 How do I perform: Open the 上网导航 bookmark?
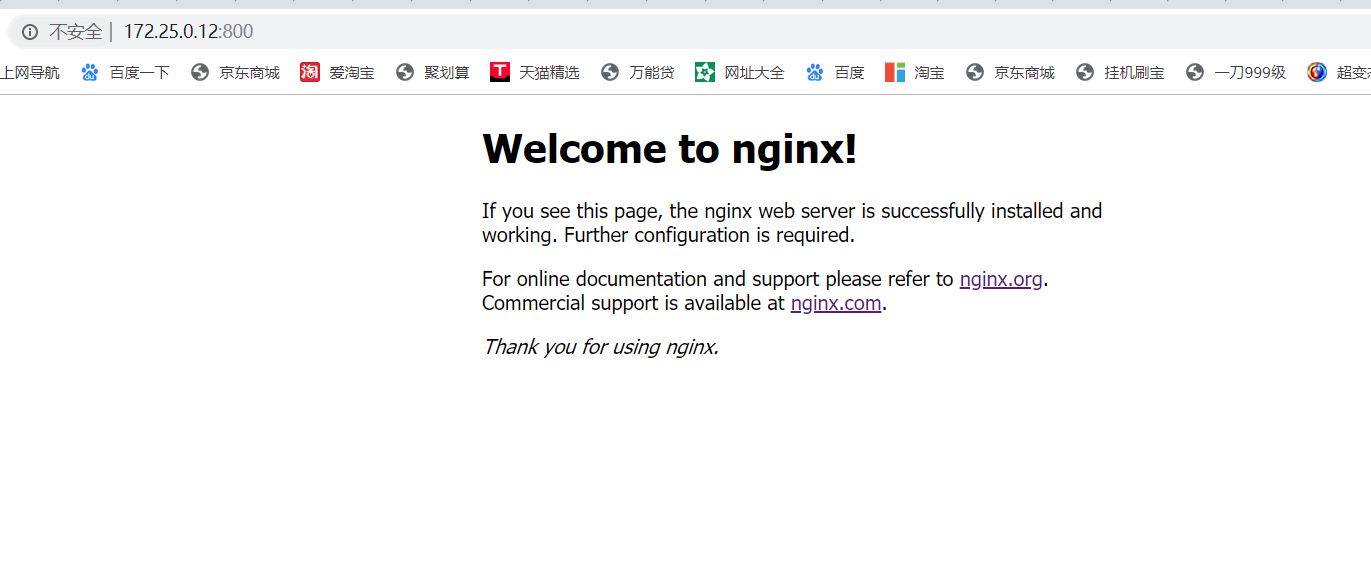click(31, 71)
